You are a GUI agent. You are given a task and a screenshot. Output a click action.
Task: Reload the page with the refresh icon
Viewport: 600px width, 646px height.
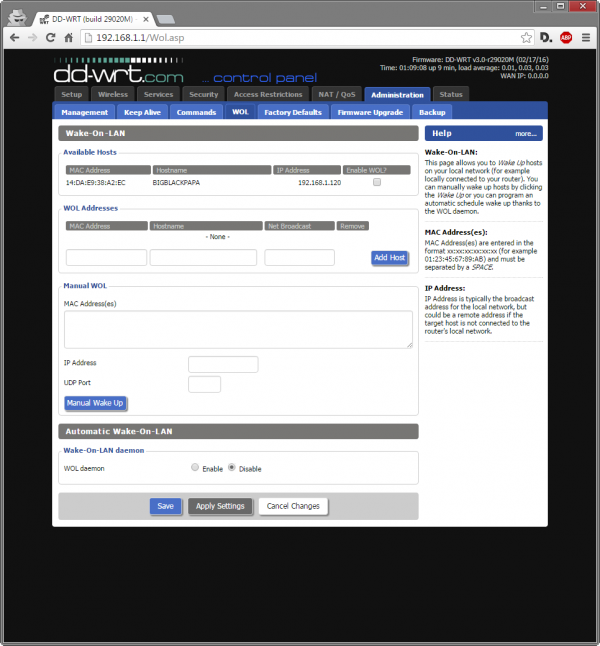52,37
